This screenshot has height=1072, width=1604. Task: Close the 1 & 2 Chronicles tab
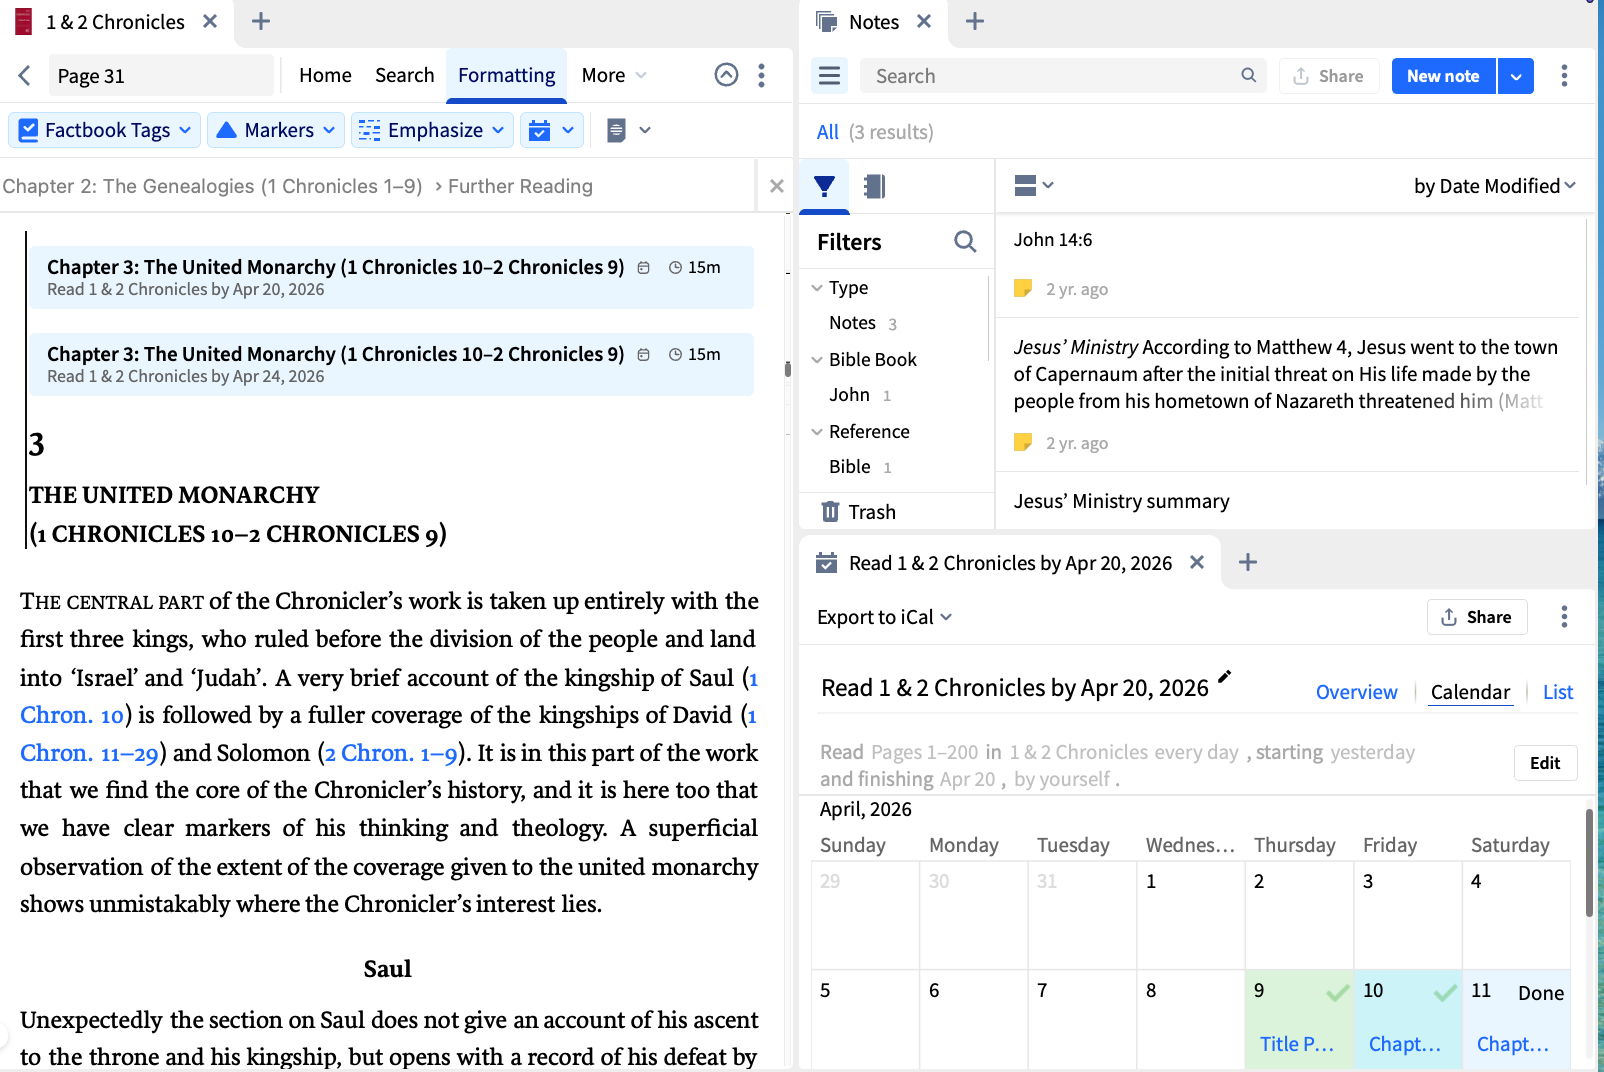point(210,21)
